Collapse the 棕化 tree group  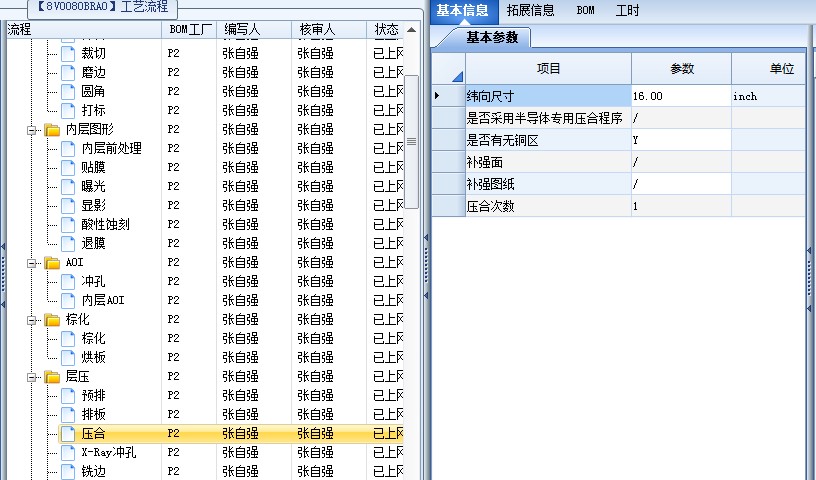coord(32,320)
